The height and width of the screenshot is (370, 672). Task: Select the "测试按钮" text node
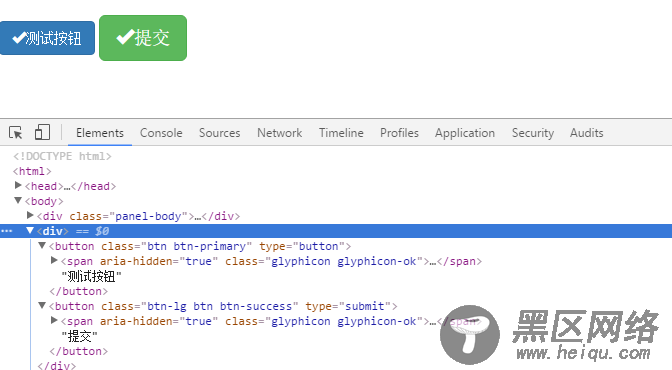(x=92, y=277)
